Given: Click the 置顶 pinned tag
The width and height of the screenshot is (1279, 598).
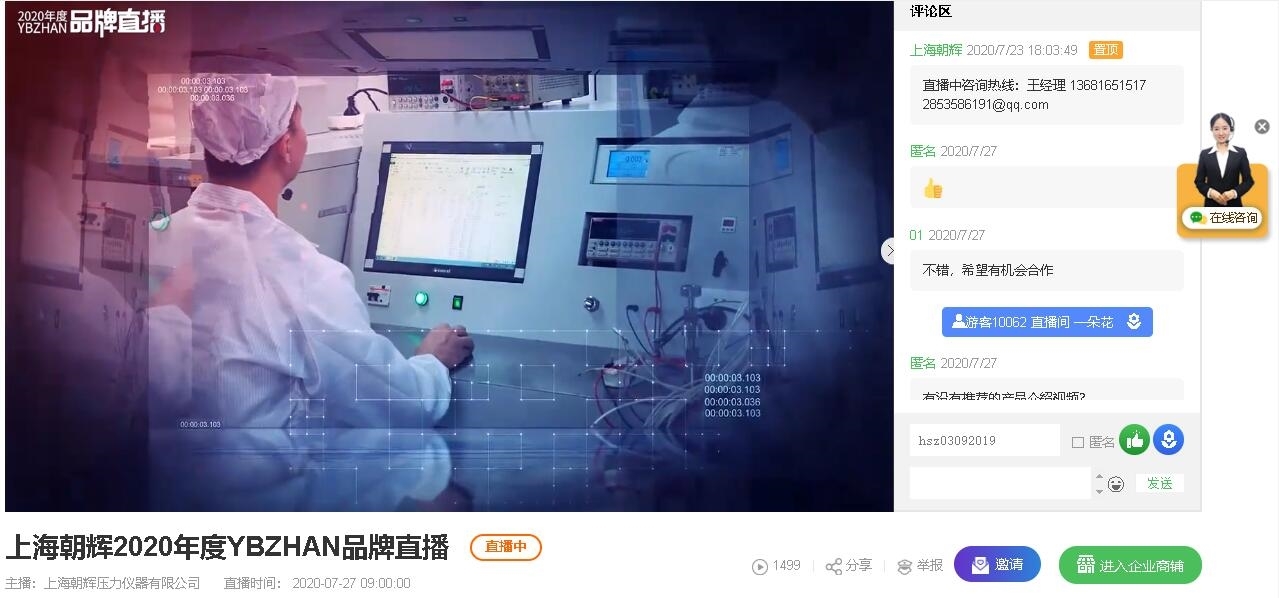Looking at the screenshot, I should 1105,50.
